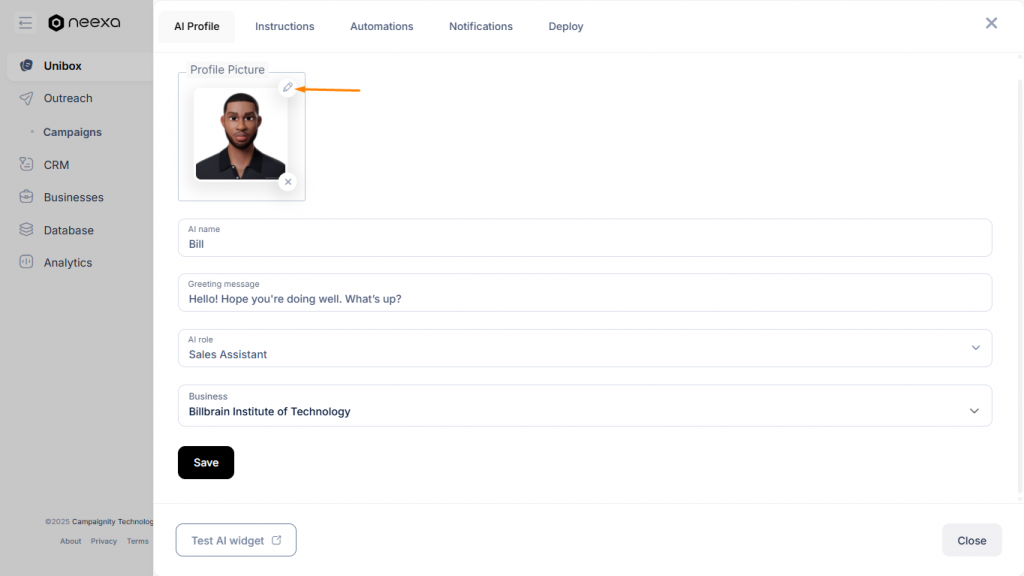
Task: Click the Database stack icon
Action: [x=26, y=230]
